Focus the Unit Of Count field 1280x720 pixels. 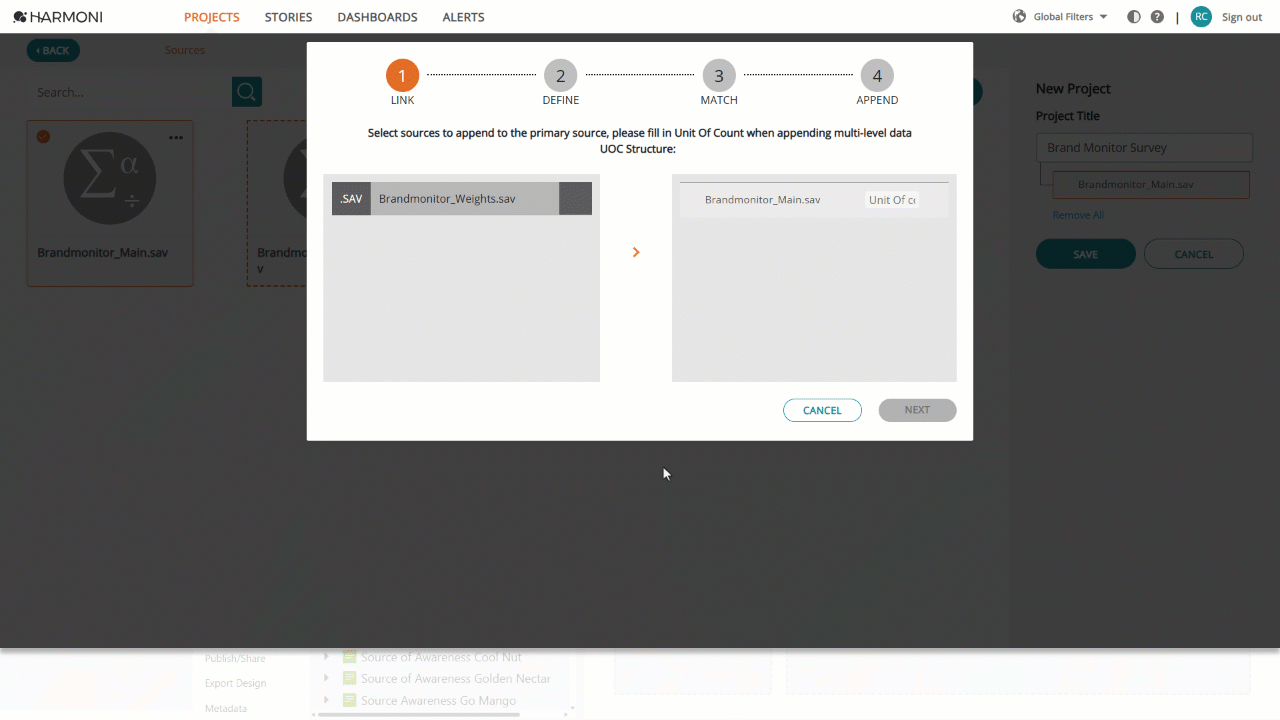(x=892, y=200)
